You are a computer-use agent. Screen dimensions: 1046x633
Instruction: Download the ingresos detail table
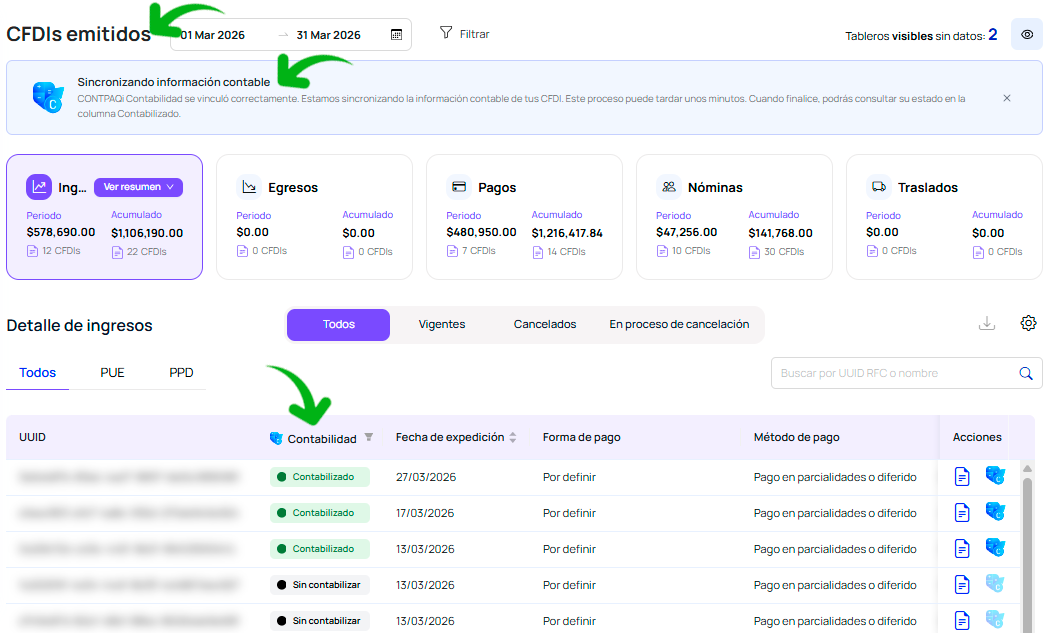987,324
